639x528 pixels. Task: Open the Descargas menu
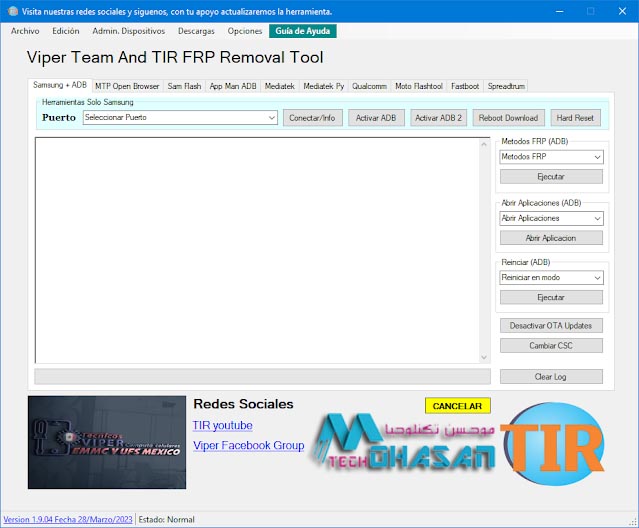196,31
